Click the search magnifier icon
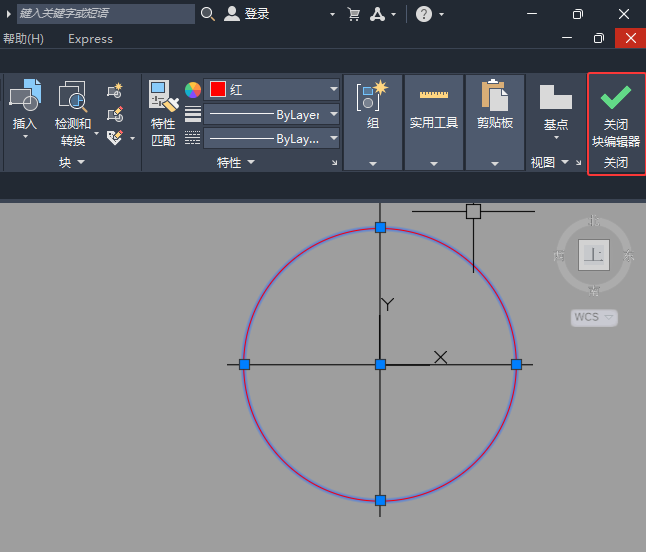The height and width of the screenshot is (552, 646). [208, 14]
